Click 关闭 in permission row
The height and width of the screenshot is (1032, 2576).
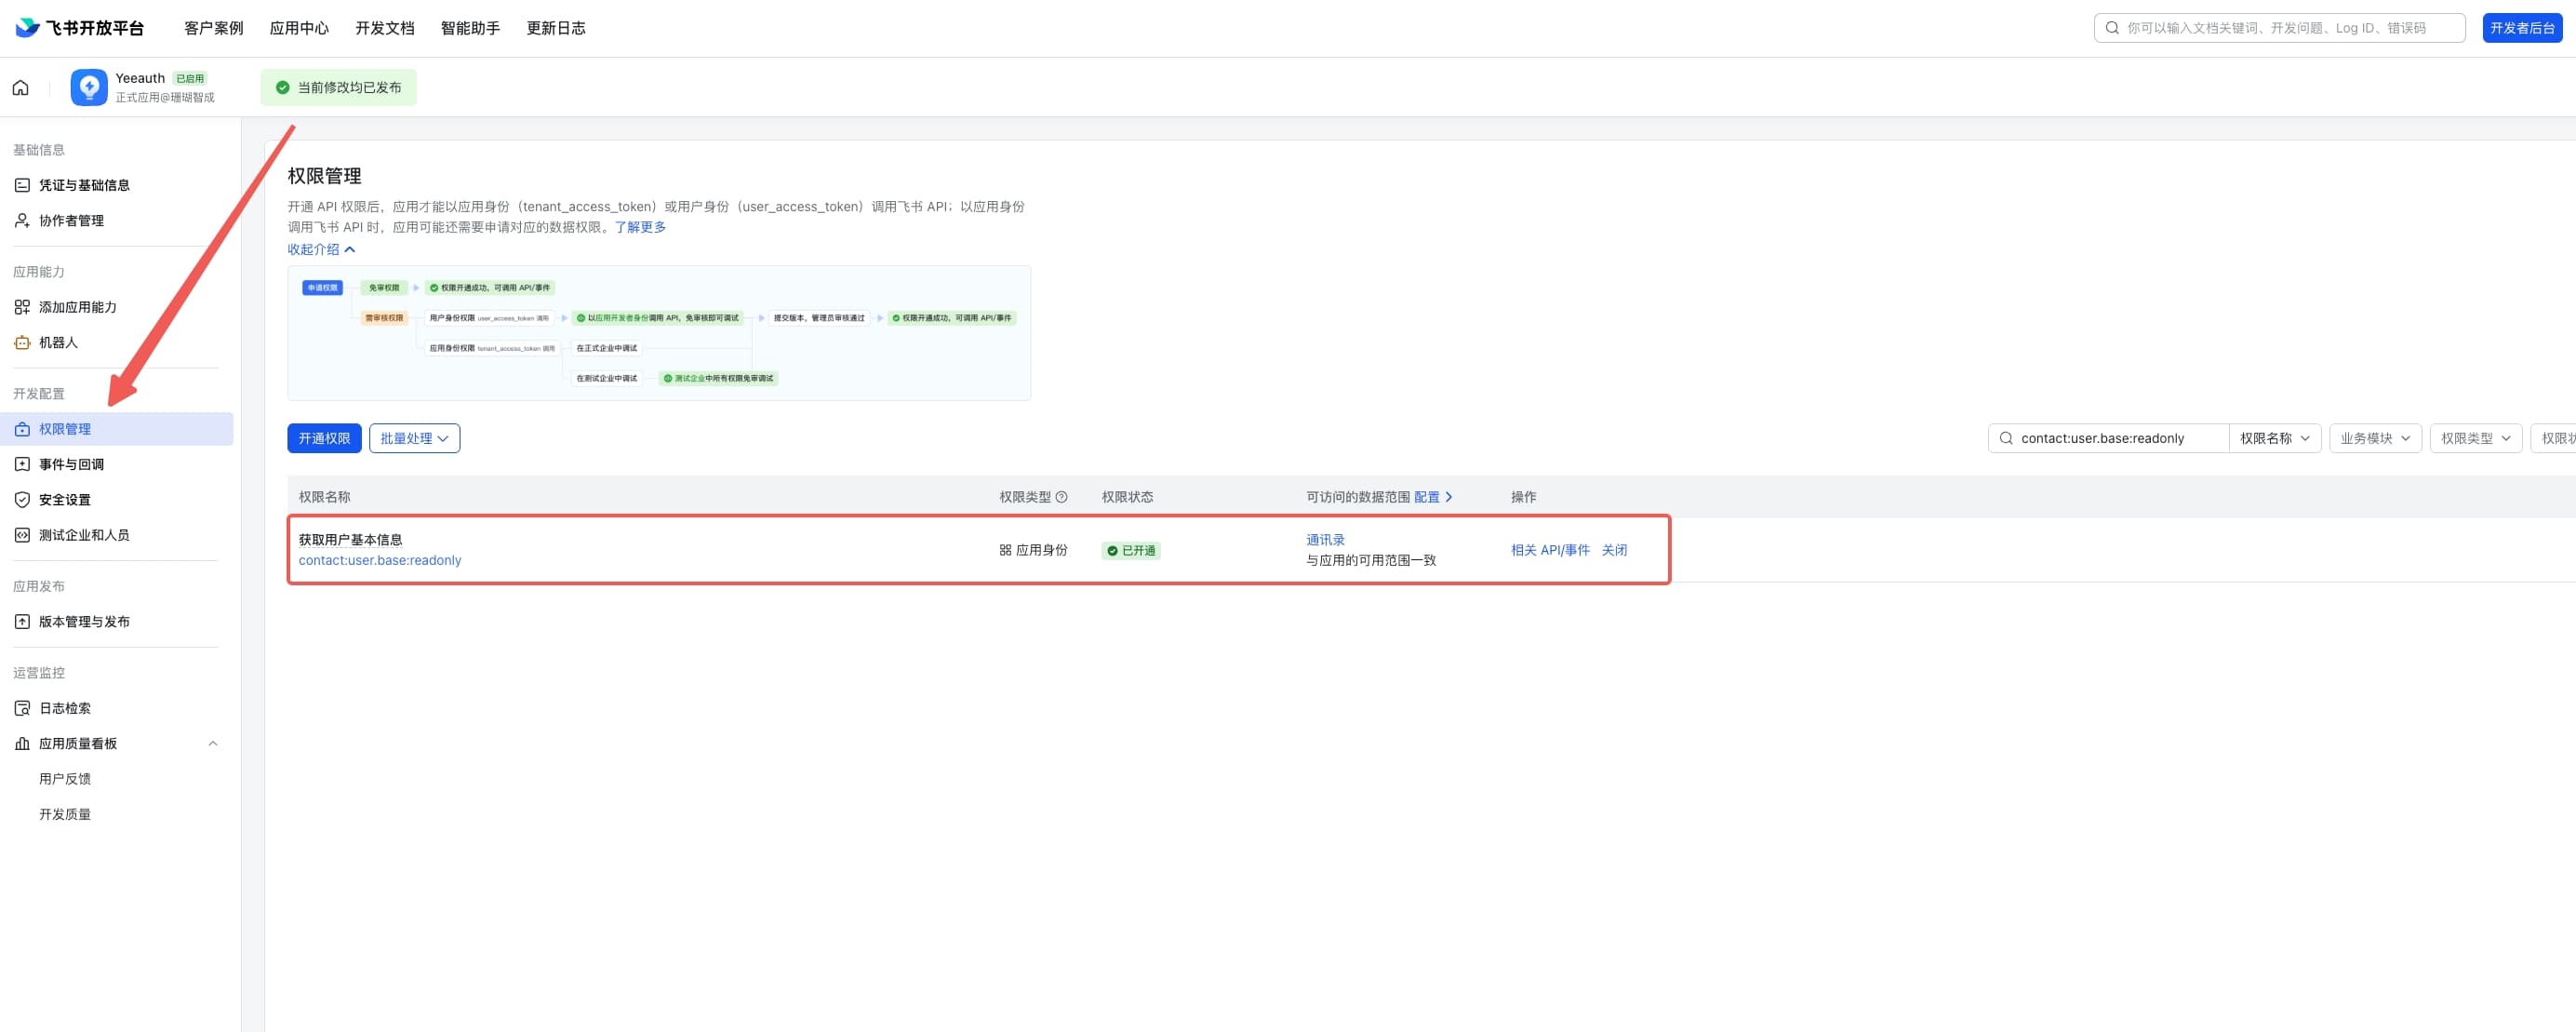coord(1614,550)
